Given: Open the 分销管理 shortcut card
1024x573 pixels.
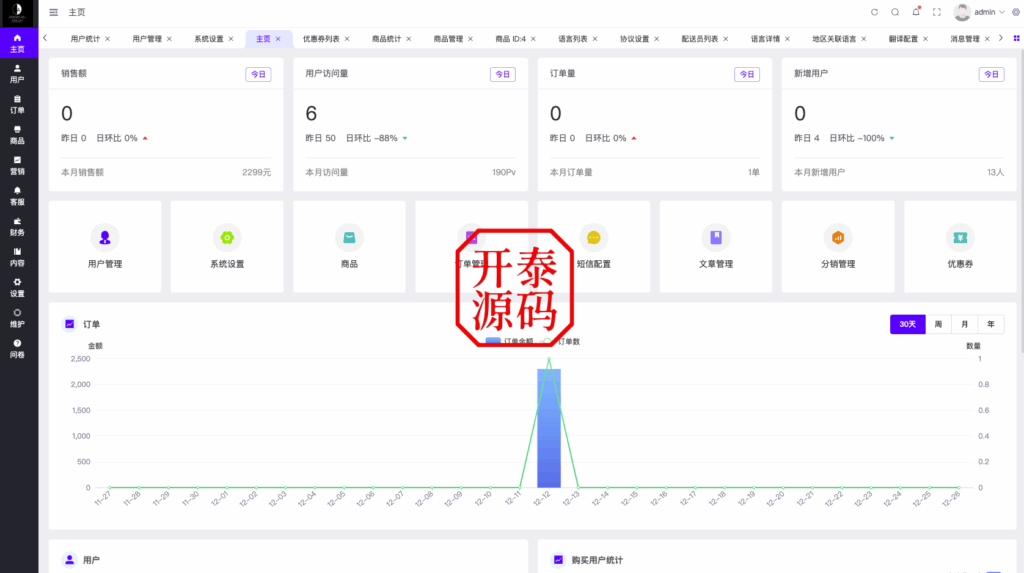Looking at the screenshot, I should [838, 247].
